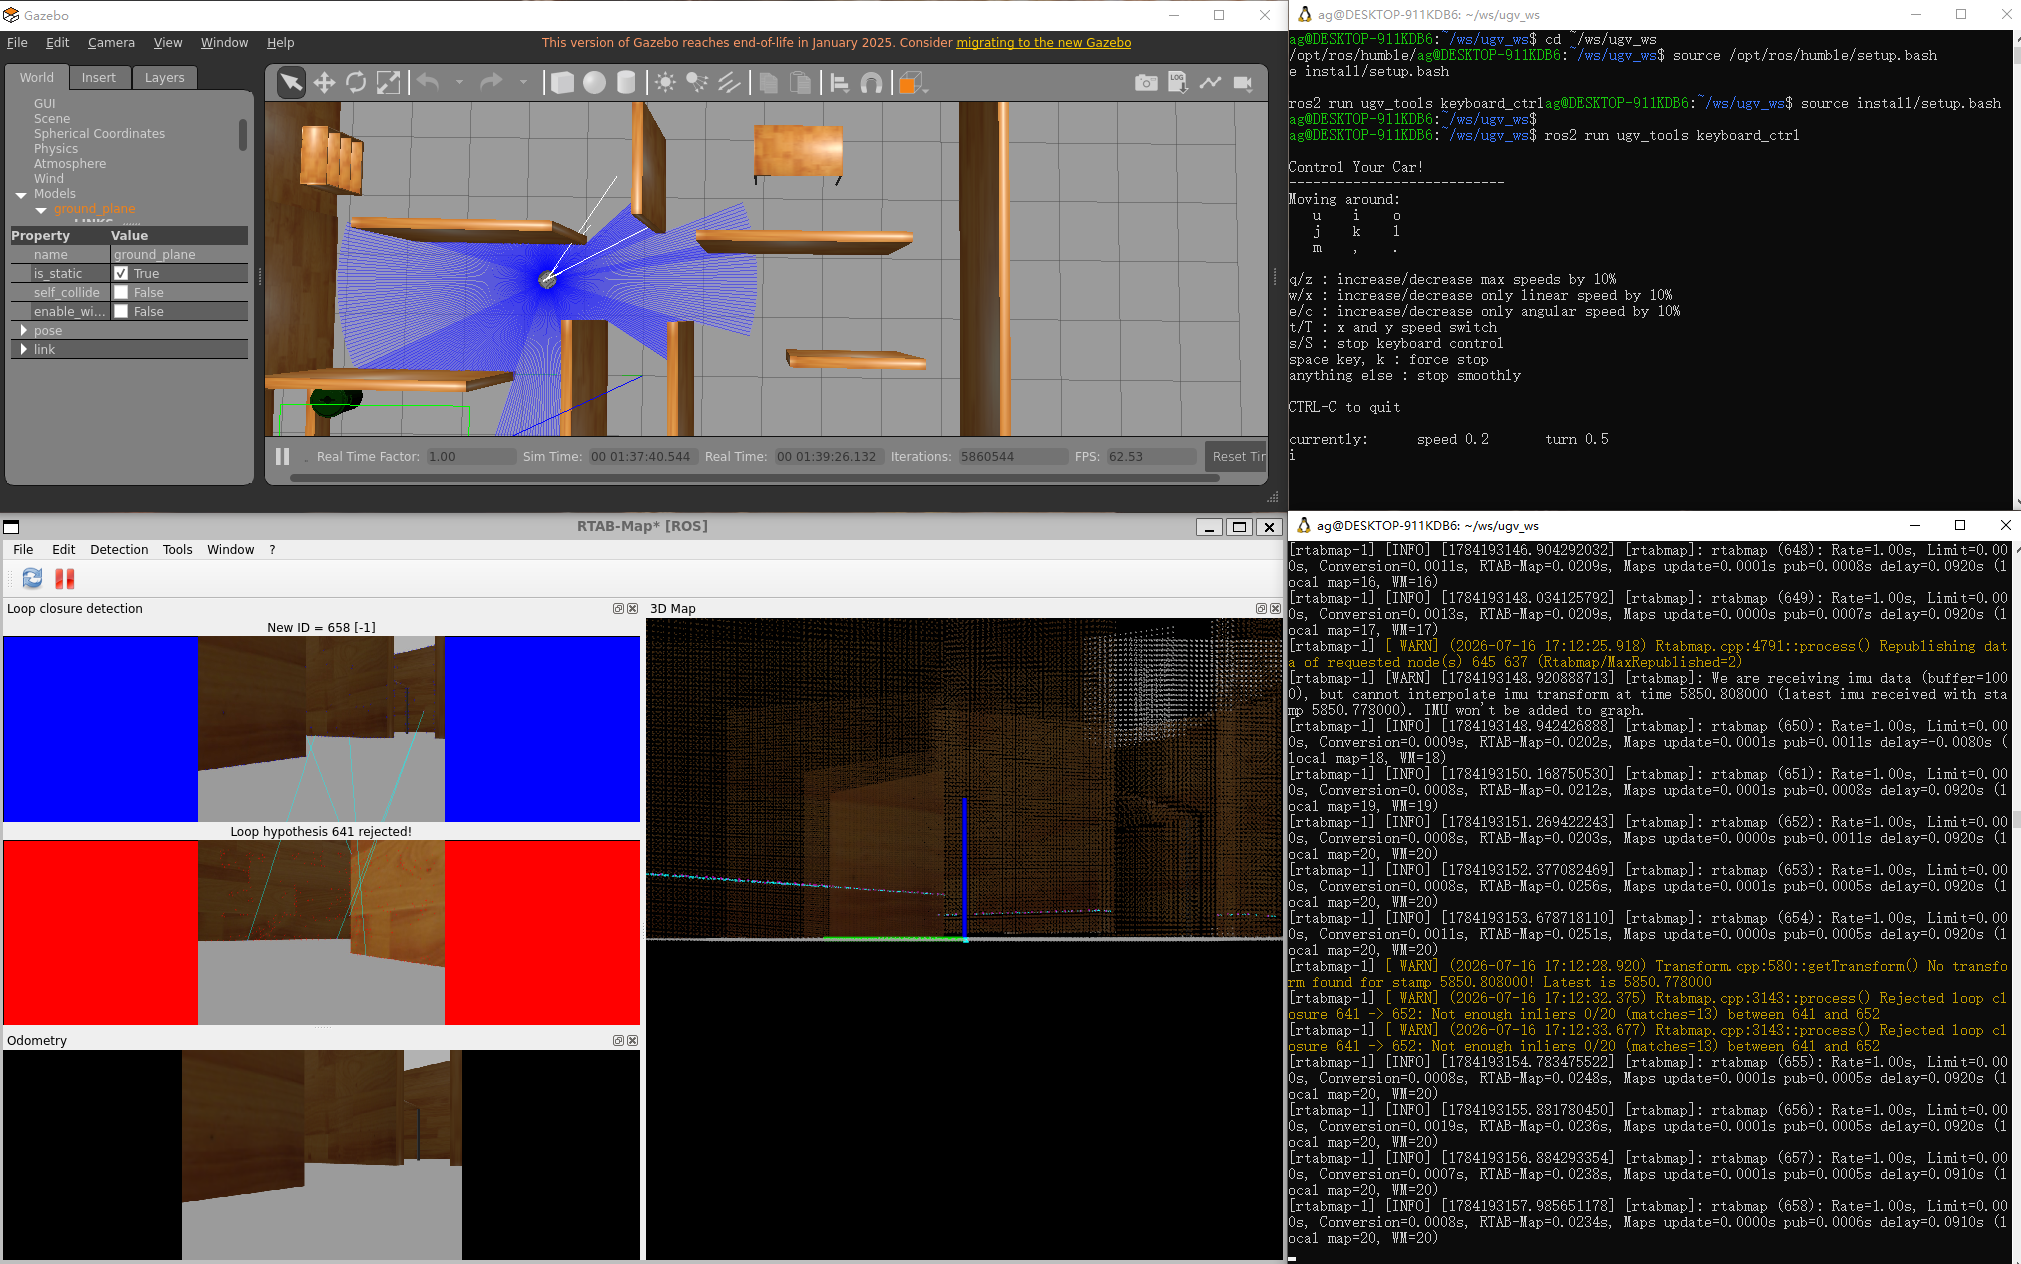Switch to the Insert tab
2021x1264 pixels.
(99, 77)
